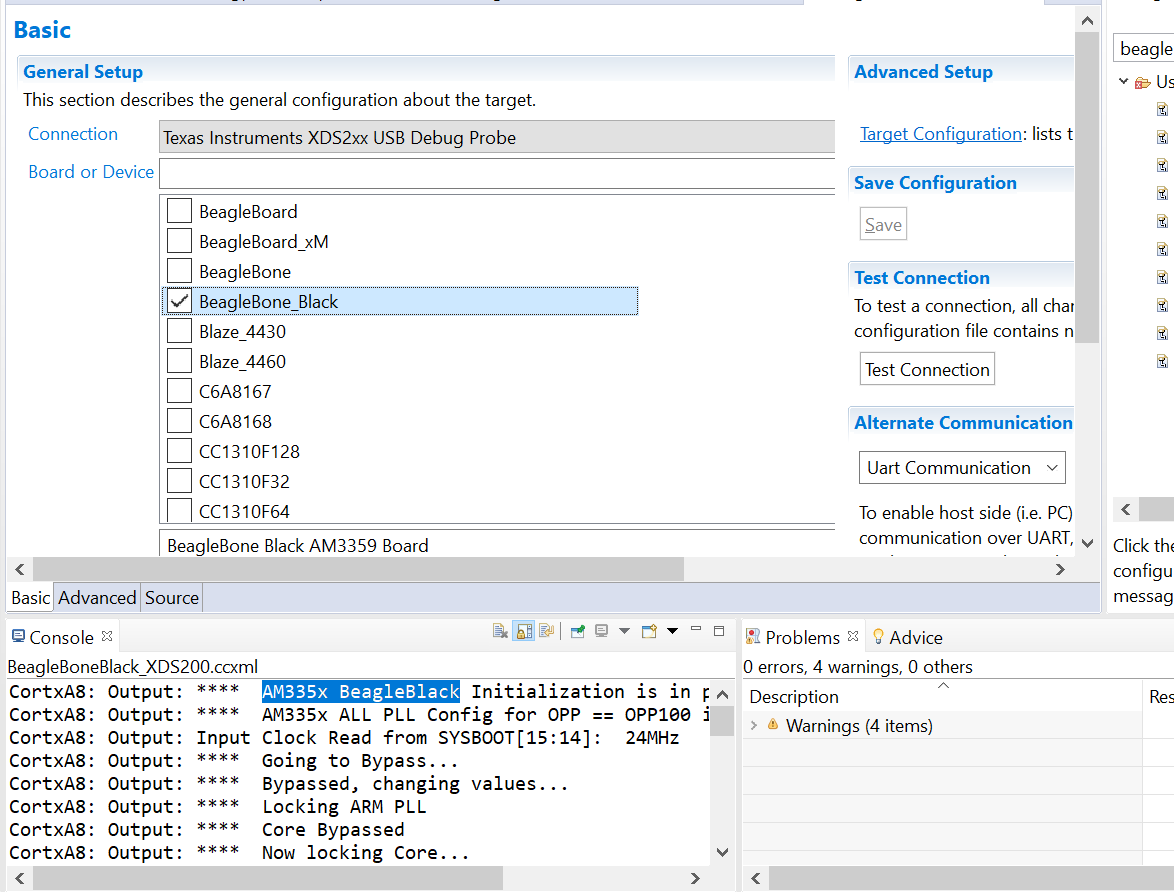Click the 'Locking ARM PLL' console line

pyautogui.click(x=344, y=807)
